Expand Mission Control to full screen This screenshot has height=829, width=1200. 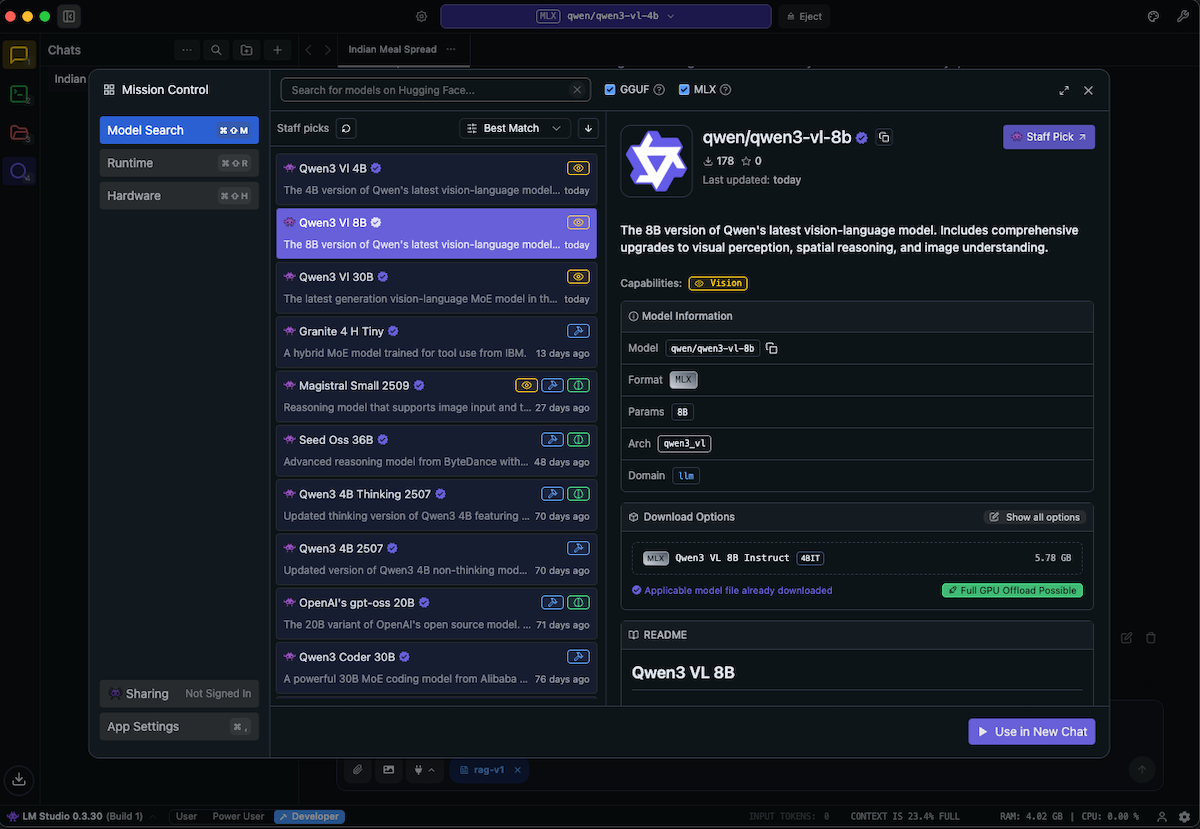tap(1064, 90)
